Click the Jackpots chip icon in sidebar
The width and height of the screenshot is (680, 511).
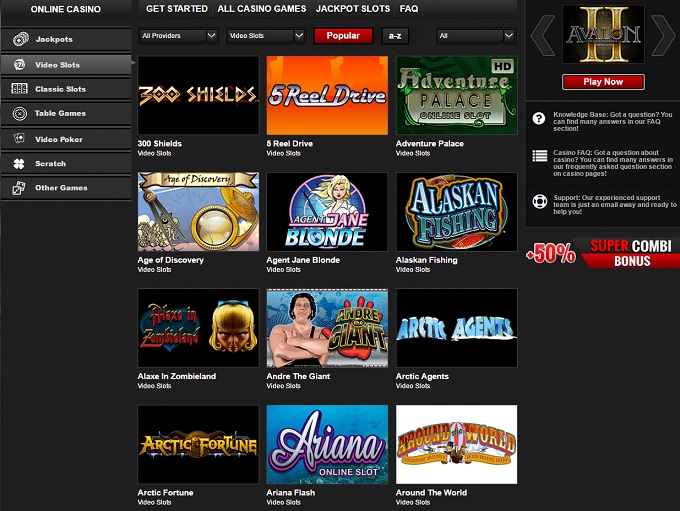20,39
